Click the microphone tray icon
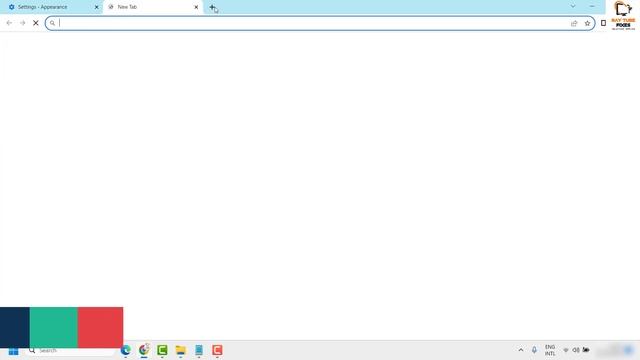The height and width of the screenshot is (360, 640). 534,350
